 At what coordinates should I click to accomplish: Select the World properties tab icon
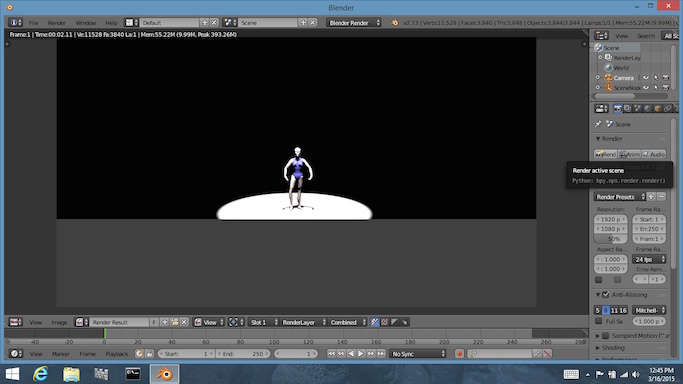point(647,108)
